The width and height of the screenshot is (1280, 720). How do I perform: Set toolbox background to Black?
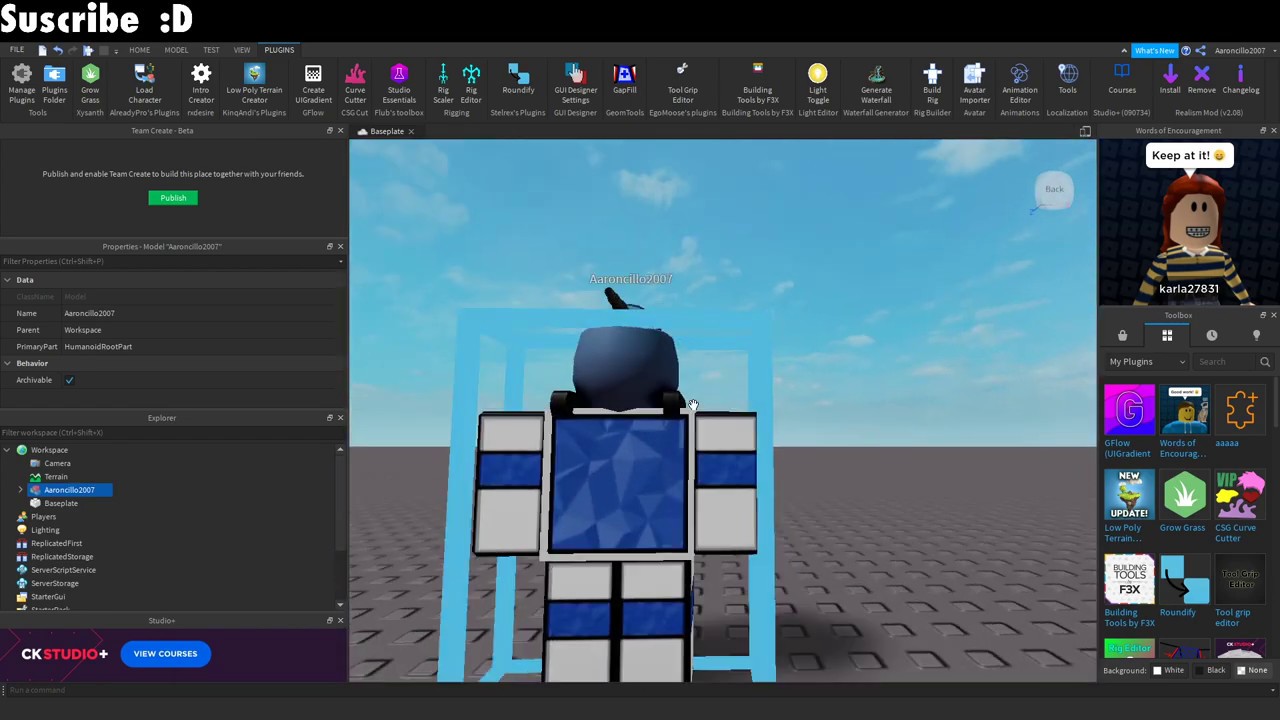[1210, 670]
